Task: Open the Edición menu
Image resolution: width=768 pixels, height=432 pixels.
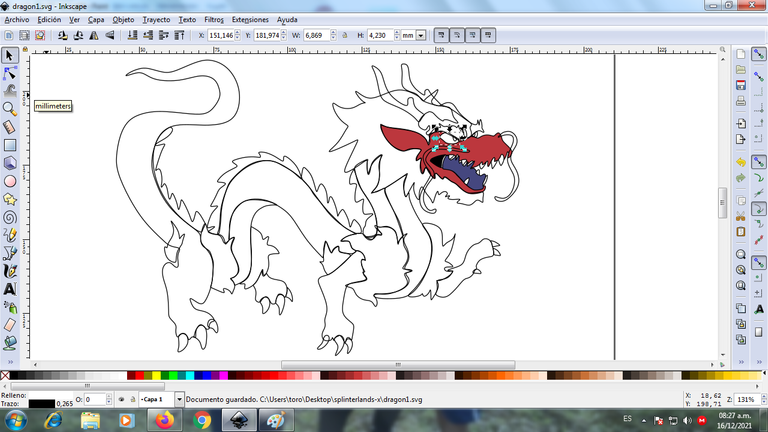Action: [49, 20]
